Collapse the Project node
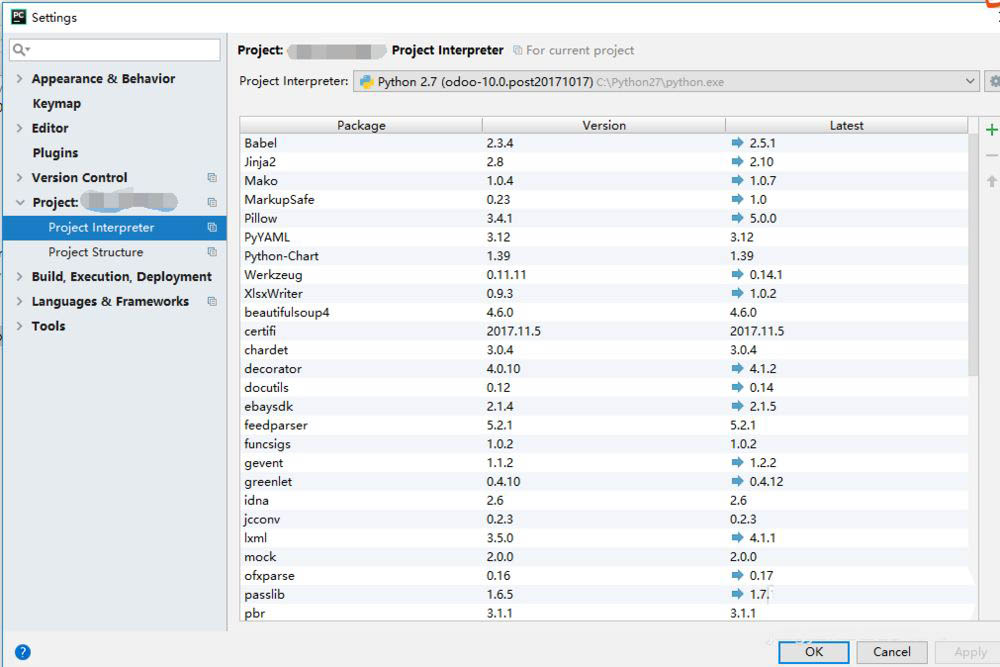The height and width of the screenshot is (667, 1000). (x=20, y=202)
